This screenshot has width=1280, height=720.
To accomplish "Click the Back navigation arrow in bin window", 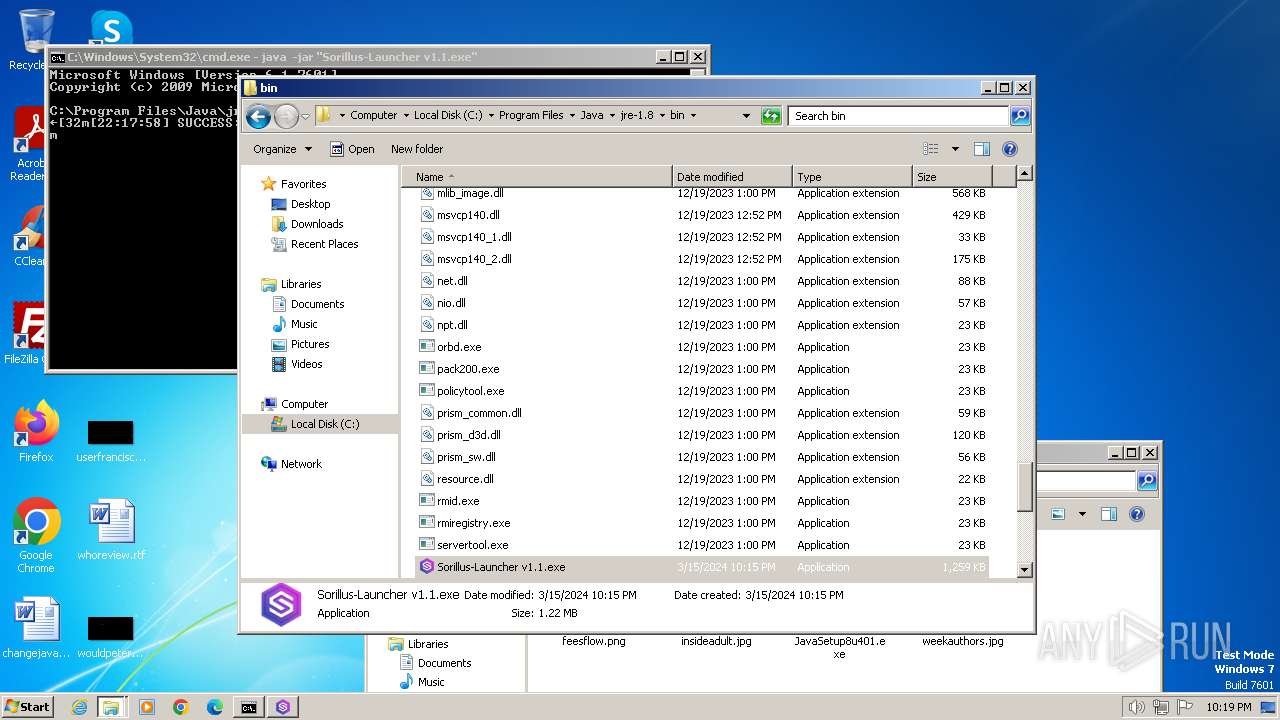I will 258,116.
